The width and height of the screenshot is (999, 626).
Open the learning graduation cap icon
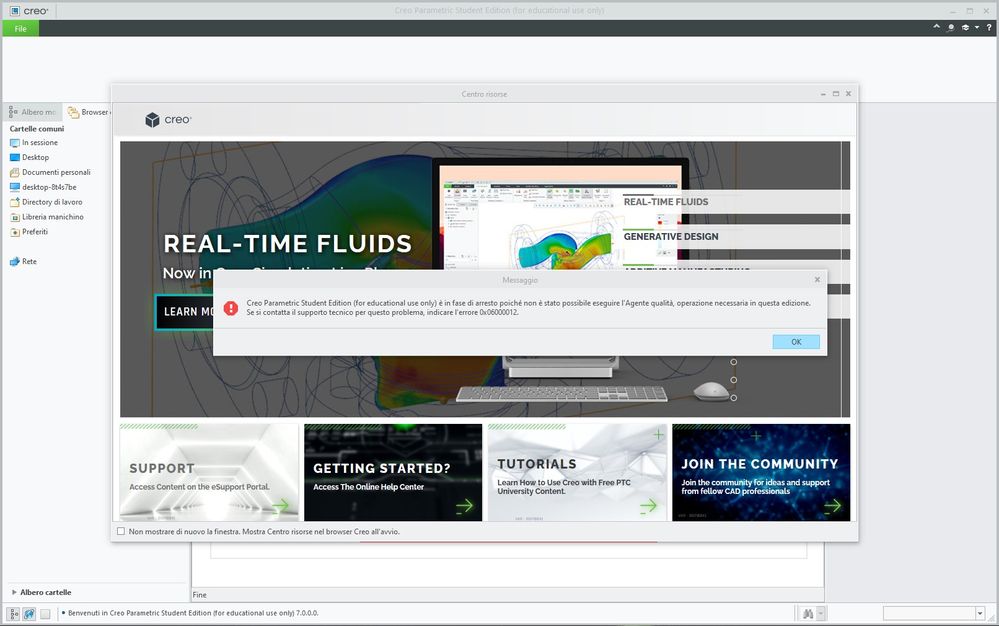click(965, 27)
